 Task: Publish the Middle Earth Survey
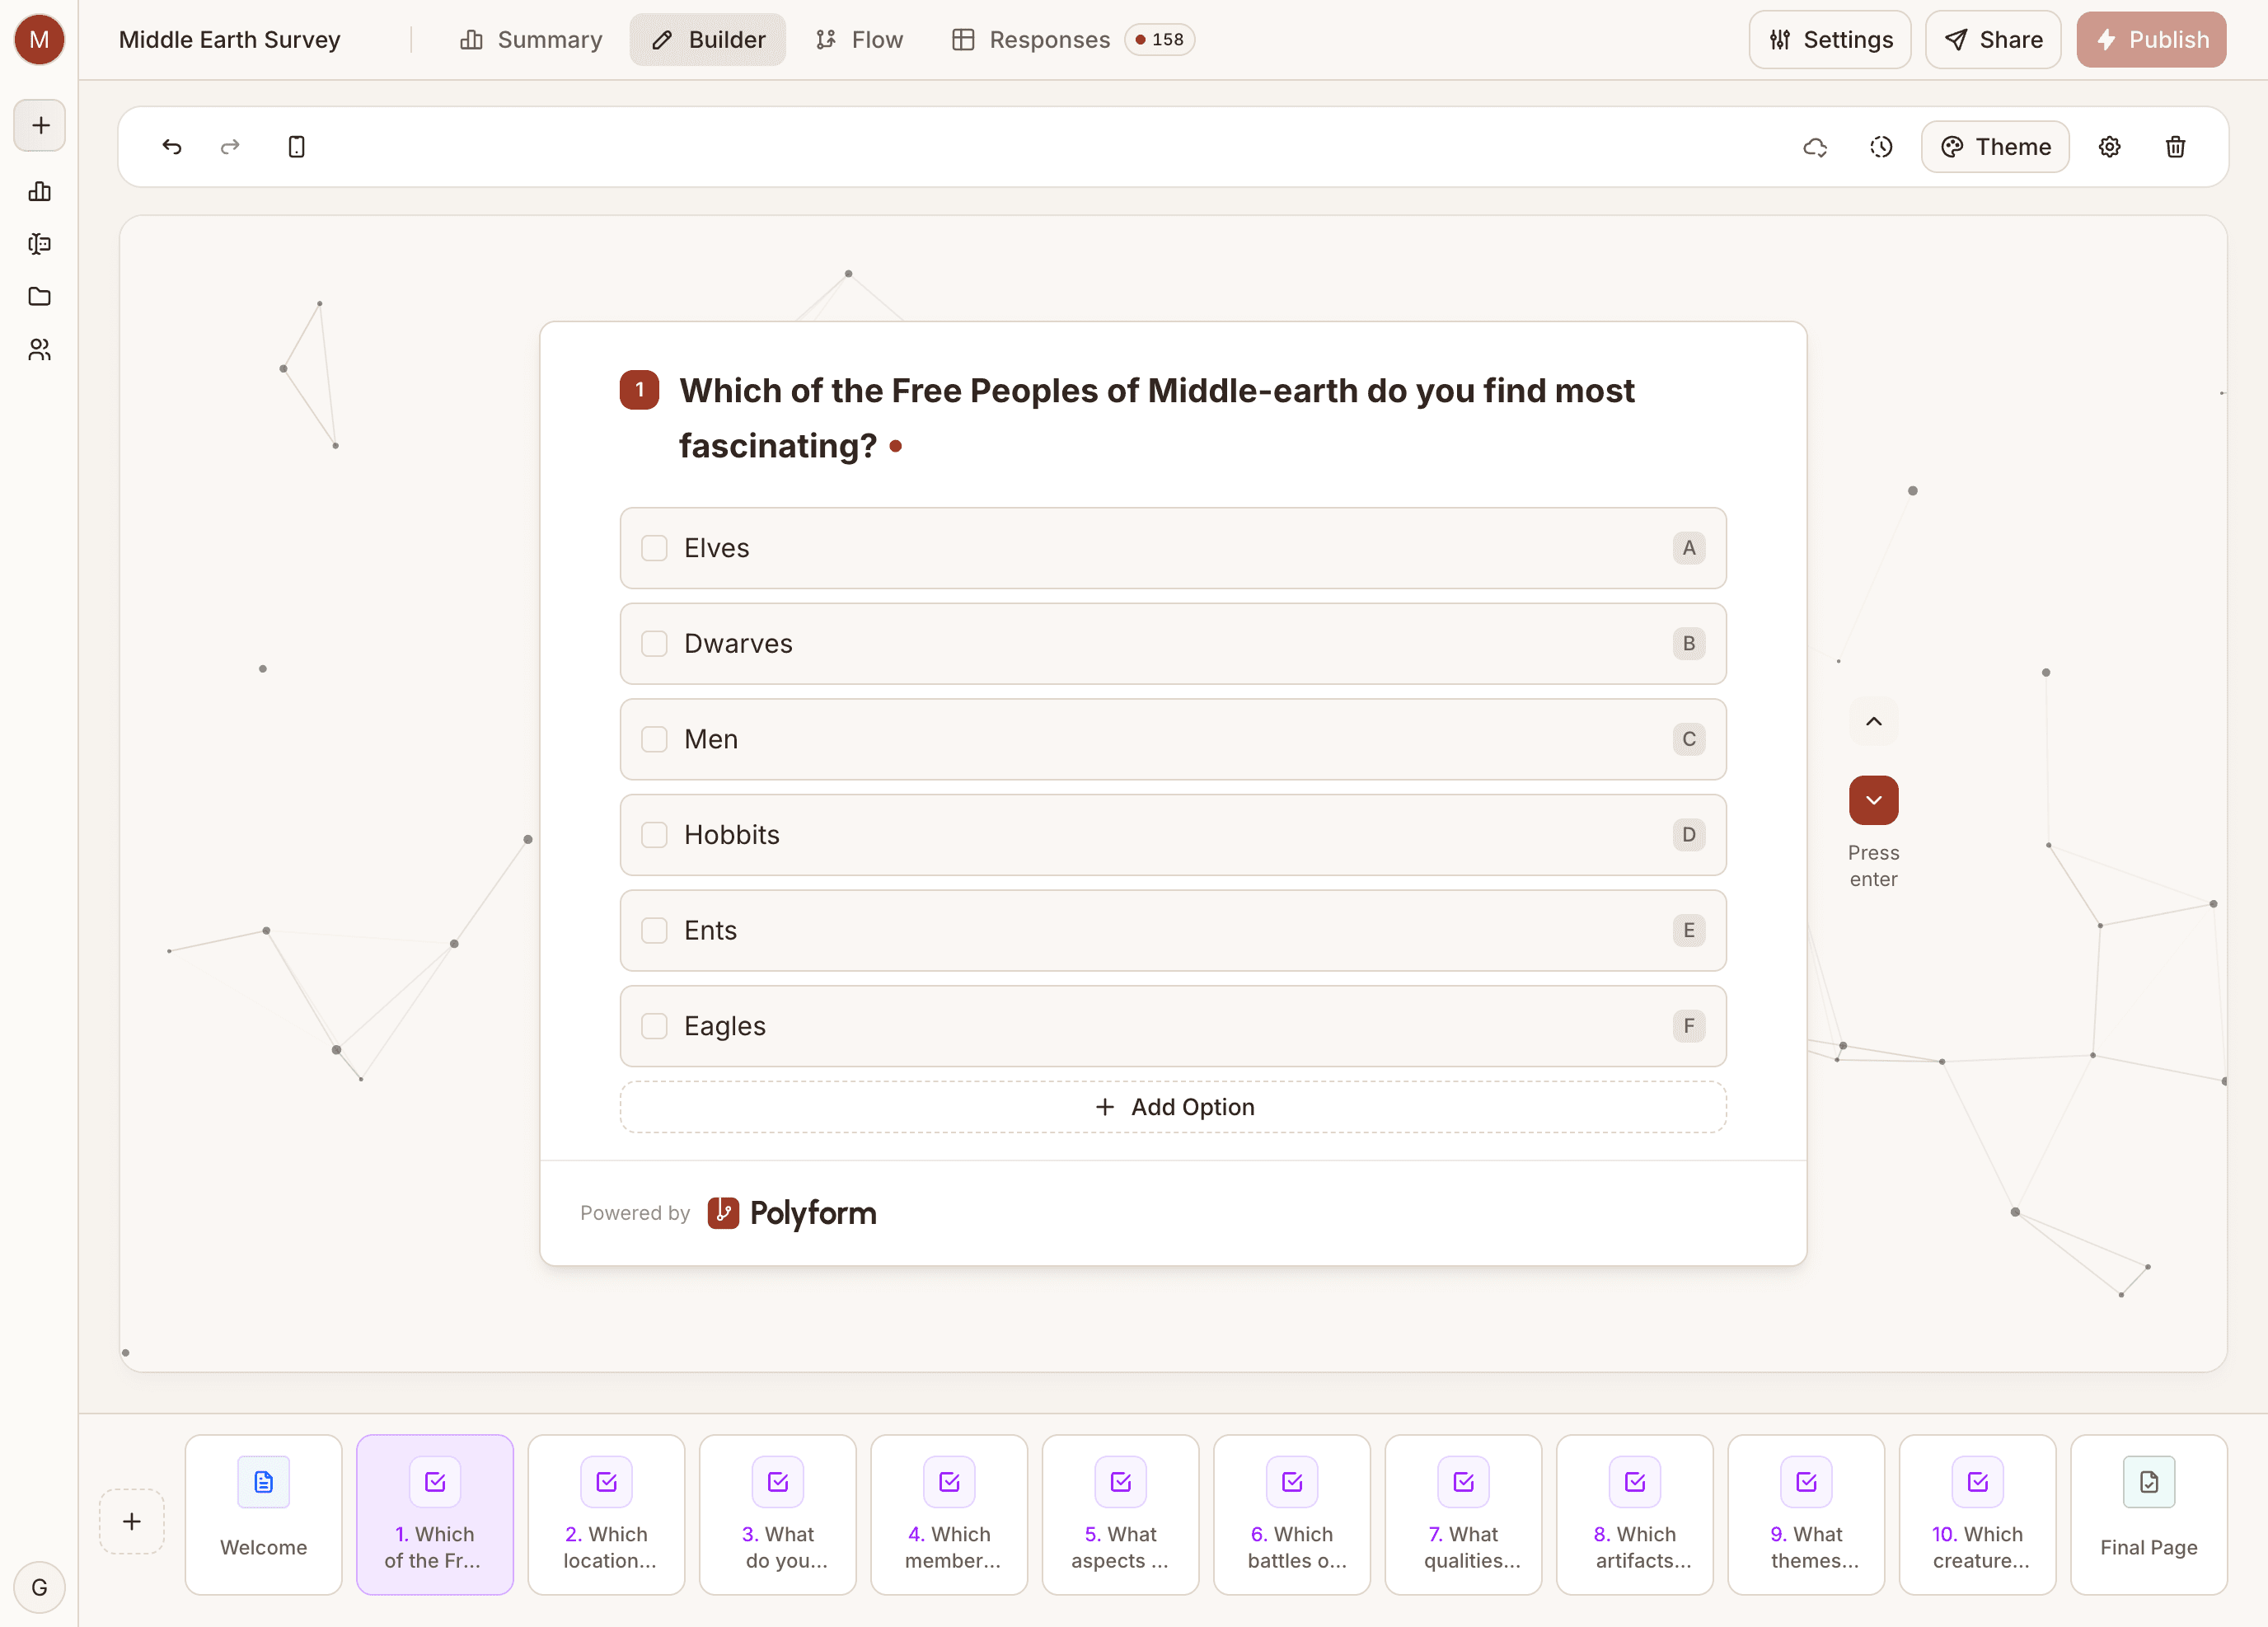coord(2151,39)
